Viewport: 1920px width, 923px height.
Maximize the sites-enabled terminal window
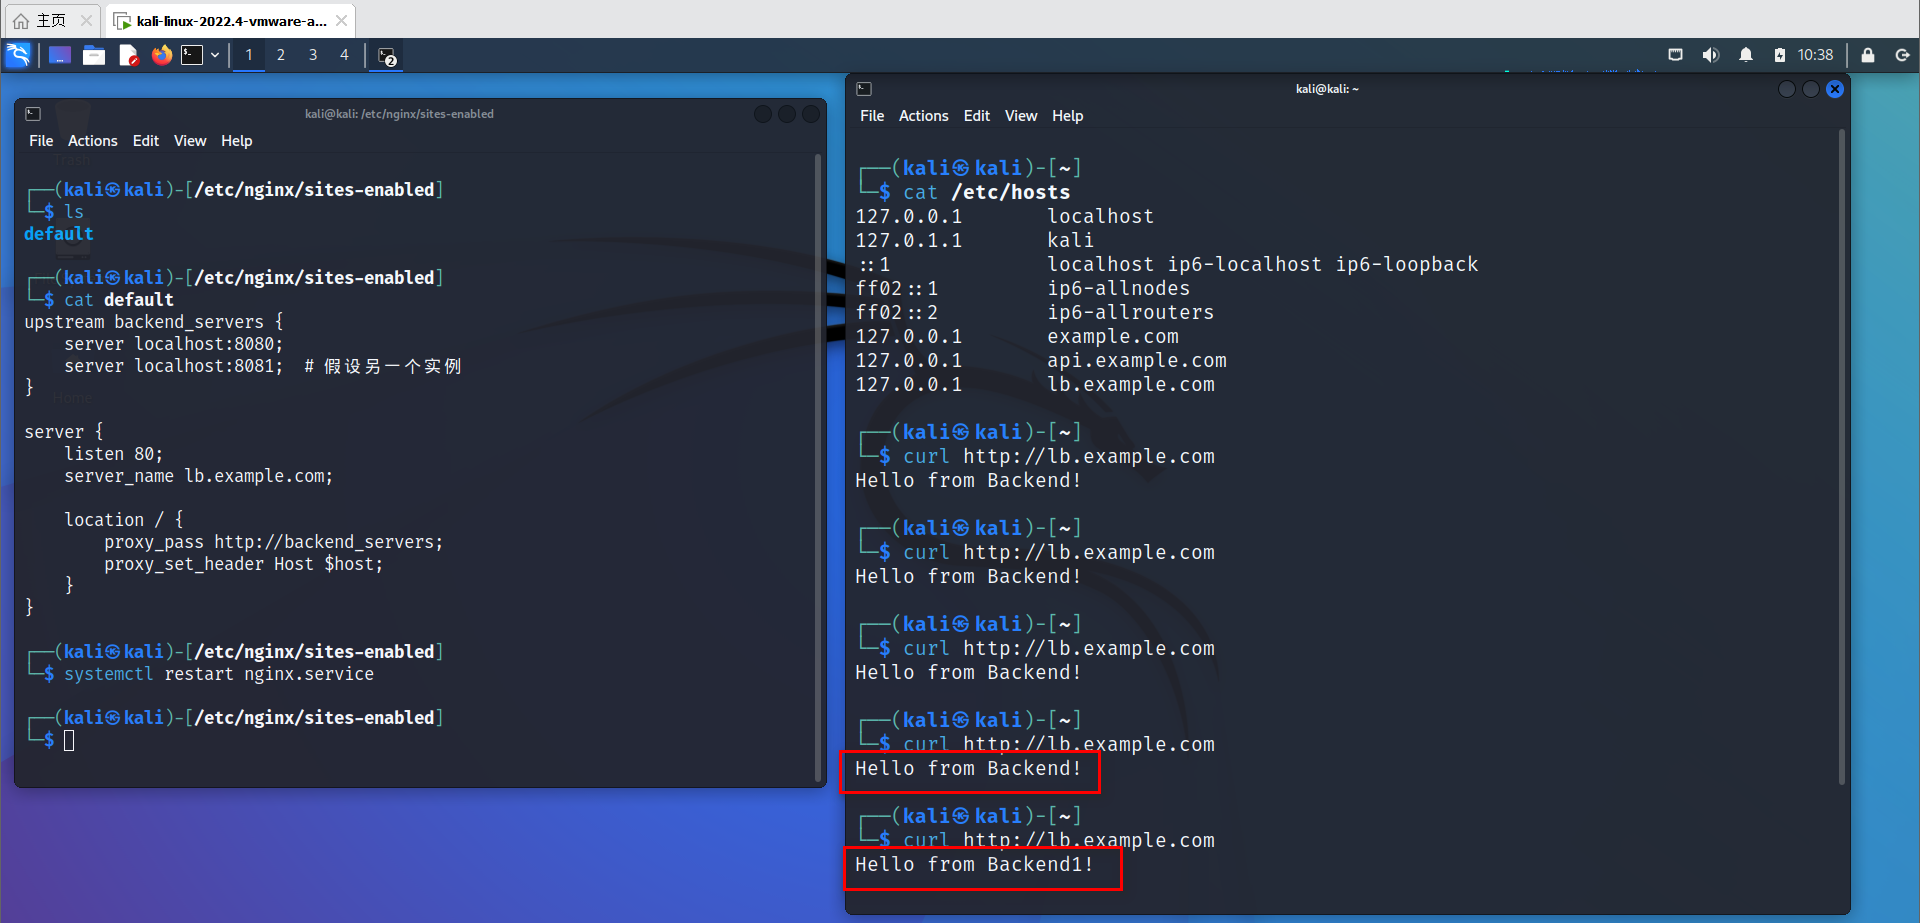[x=787, y=114]
